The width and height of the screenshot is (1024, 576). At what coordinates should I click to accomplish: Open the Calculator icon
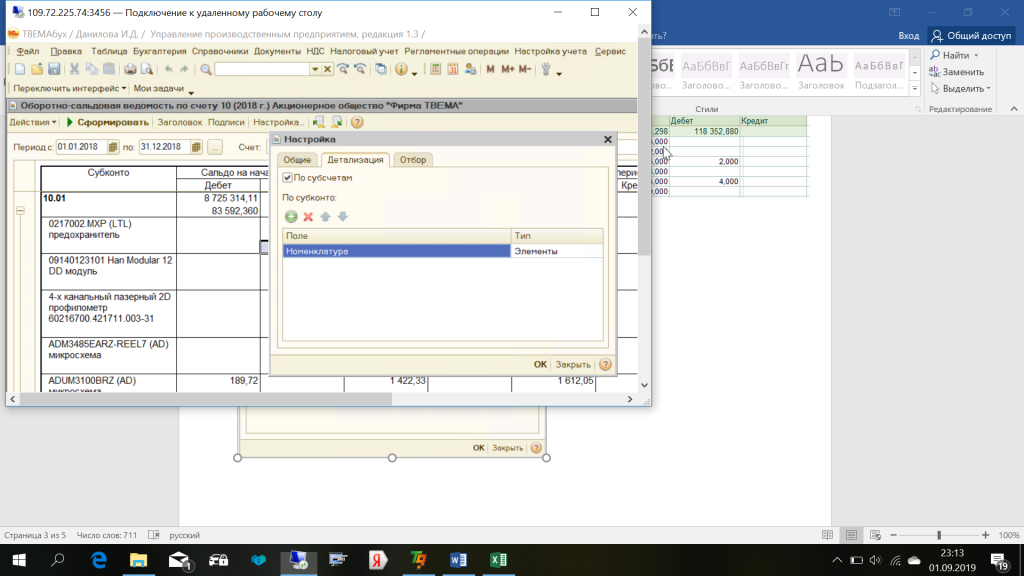(x=436, y=69)
